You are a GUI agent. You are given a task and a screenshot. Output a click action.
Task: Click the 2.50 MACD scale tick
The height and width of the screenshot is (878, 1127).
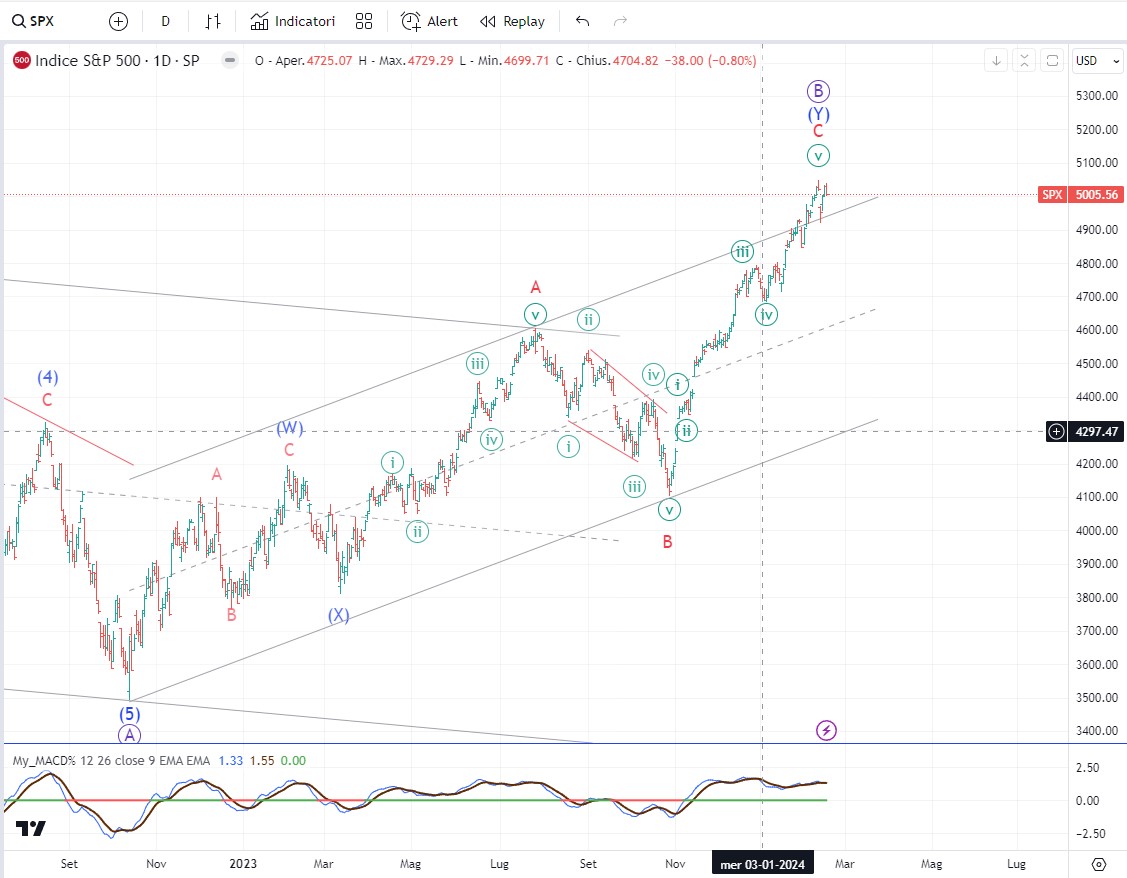[x=1088, y=767]
